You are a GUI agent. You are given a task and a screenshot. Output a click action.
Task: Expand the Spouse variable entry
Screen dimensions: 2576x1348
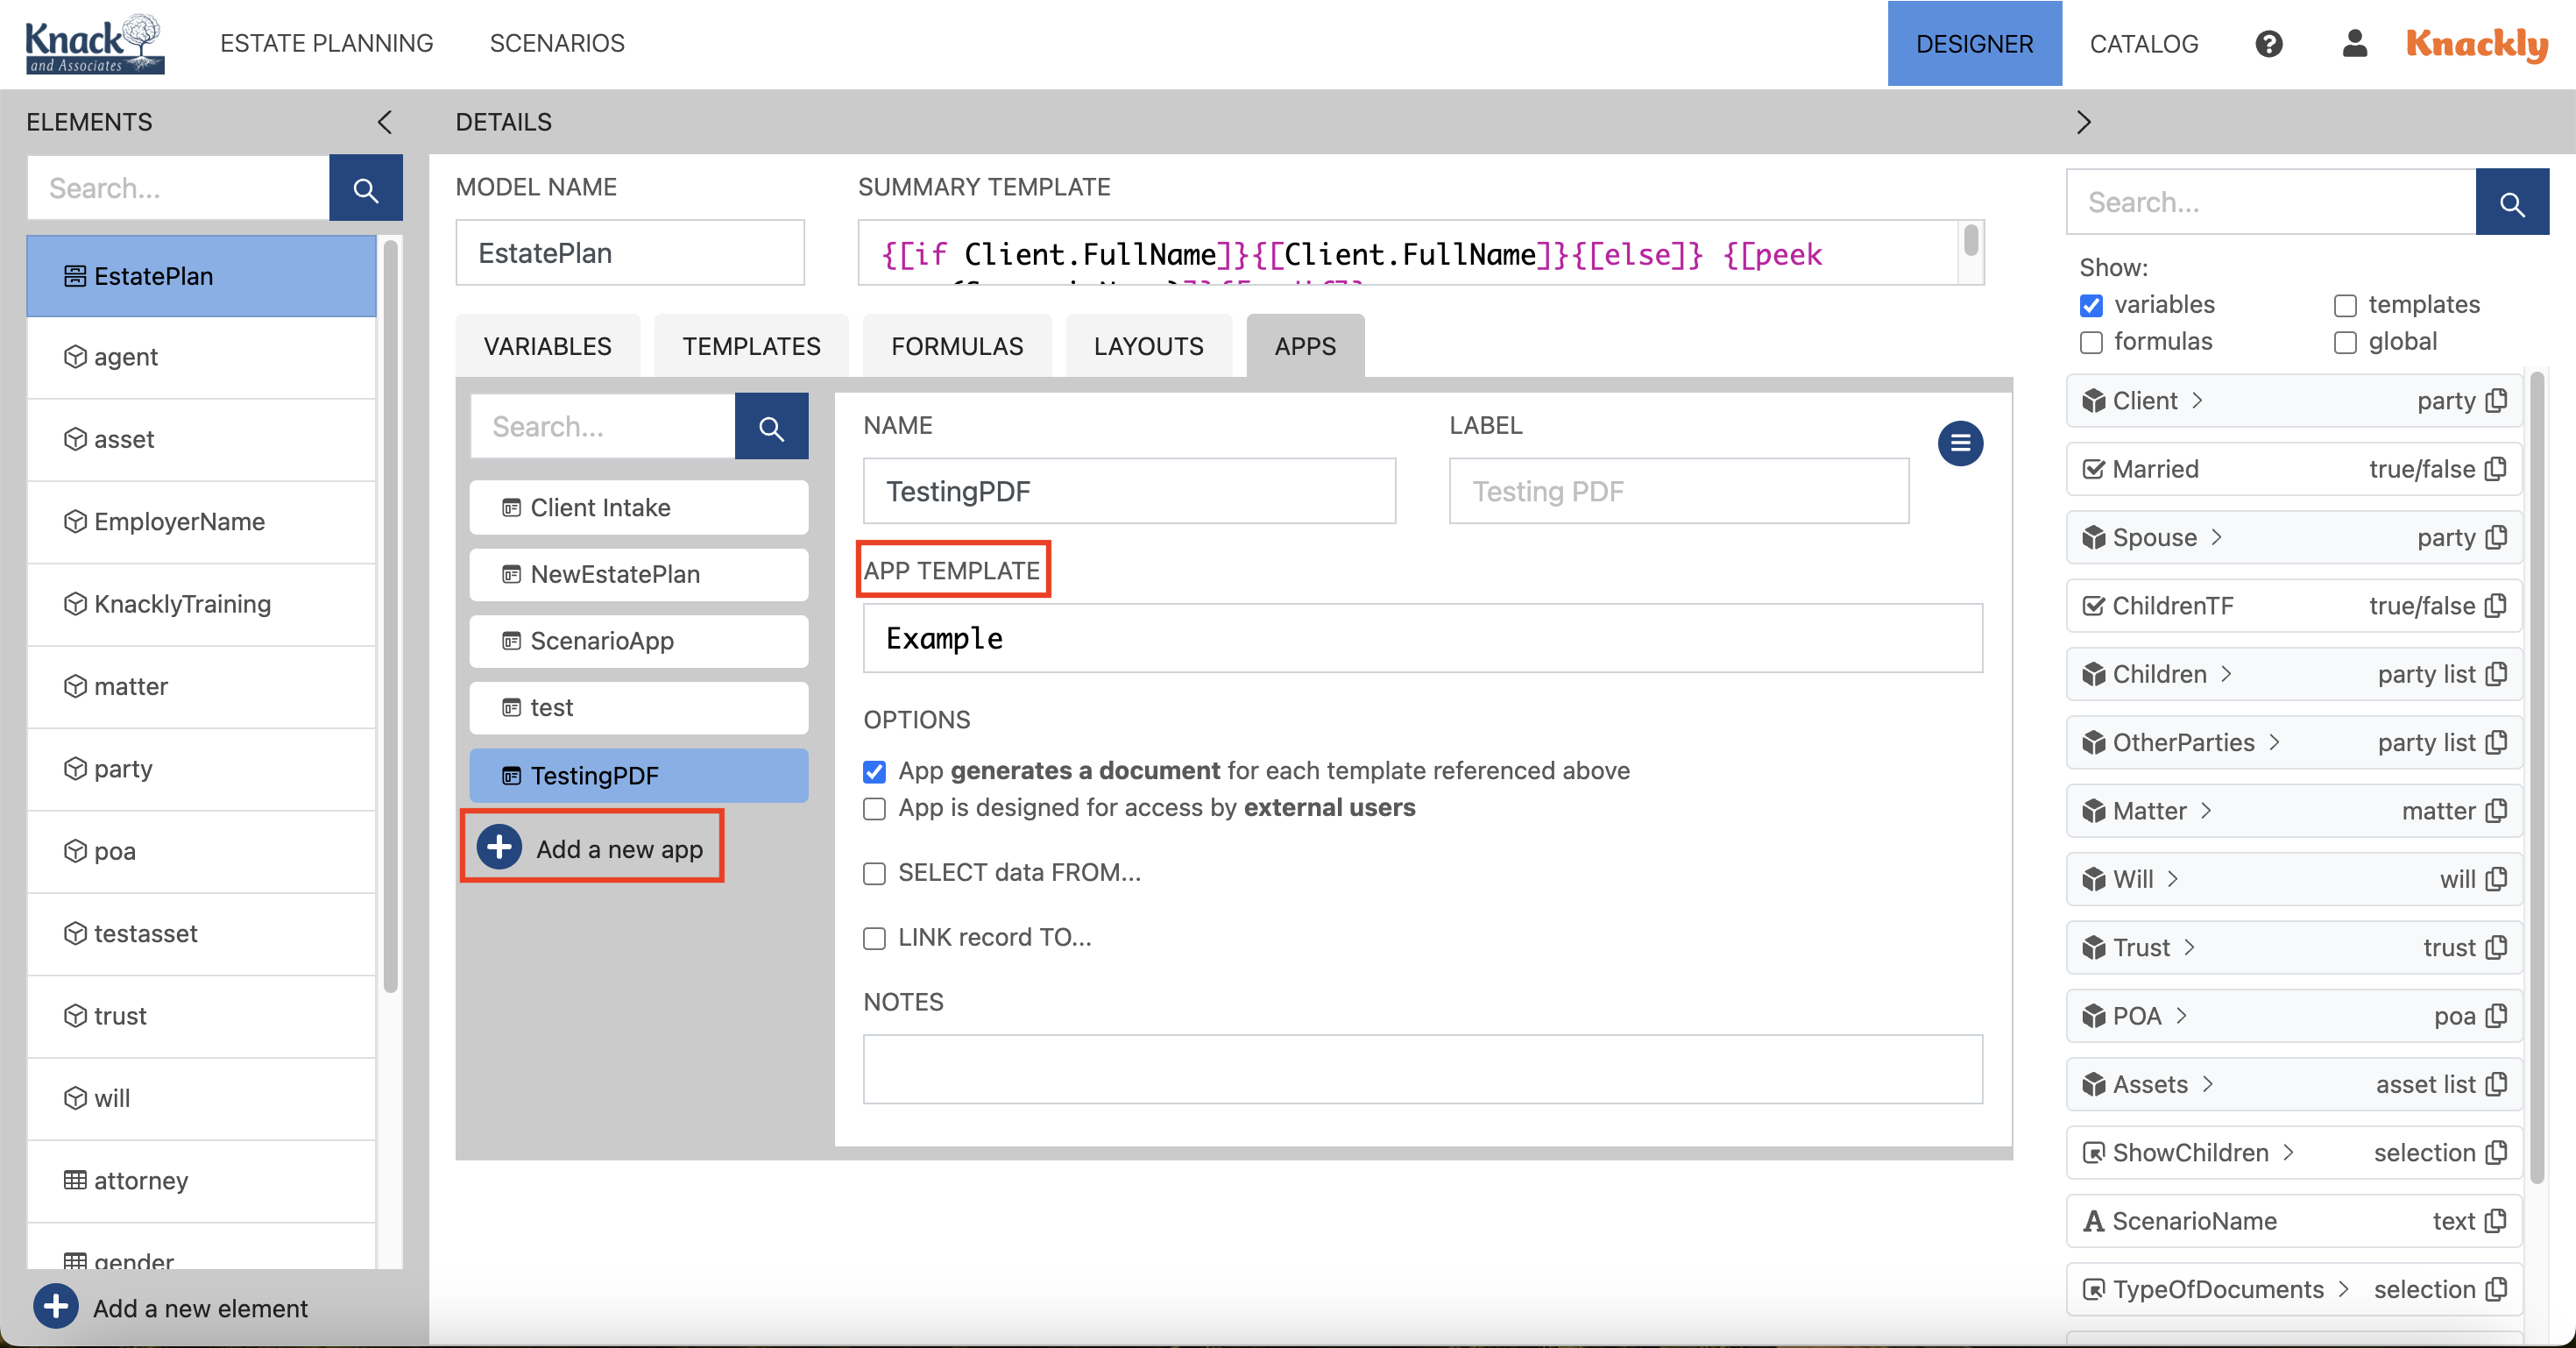click(x=2218, y=537)
